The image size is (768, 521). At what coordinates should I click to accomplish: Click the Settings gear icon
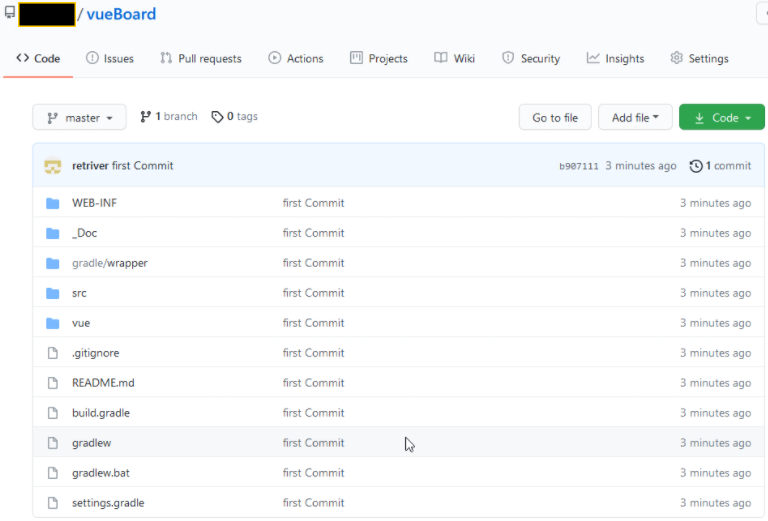pyautogui.click(x=676, y=58)
